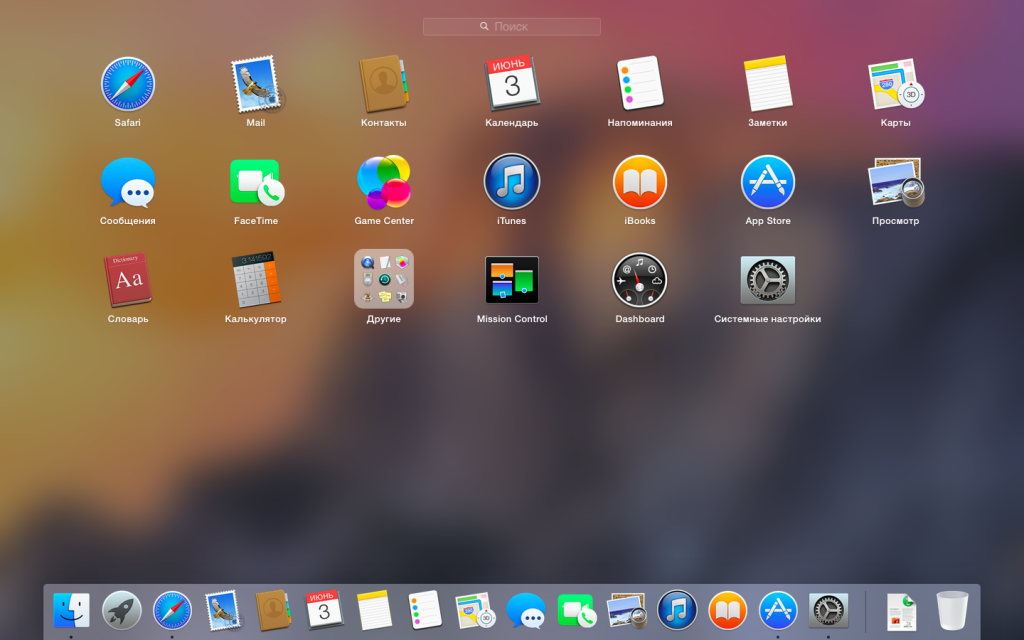This screenshot has height=640, width=1024.
Task: Launch Mail from the Launchpad grid
Action: point(256,84)
